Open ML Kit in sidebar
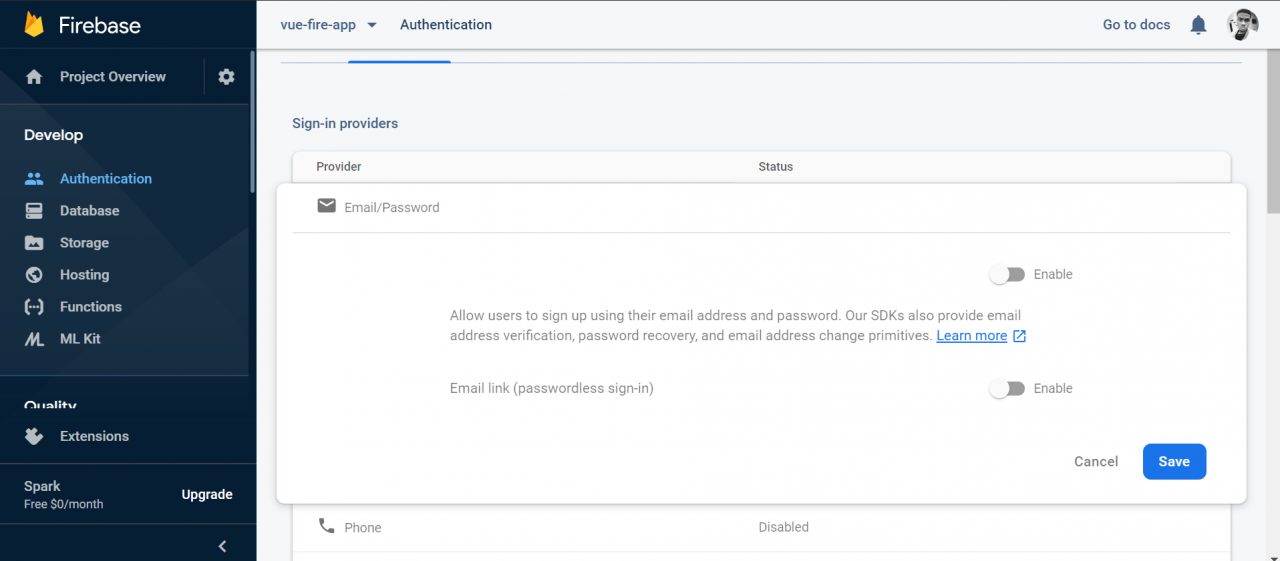Image resolution: width=1280 pixels, height=561 pixels. [80, 339]
